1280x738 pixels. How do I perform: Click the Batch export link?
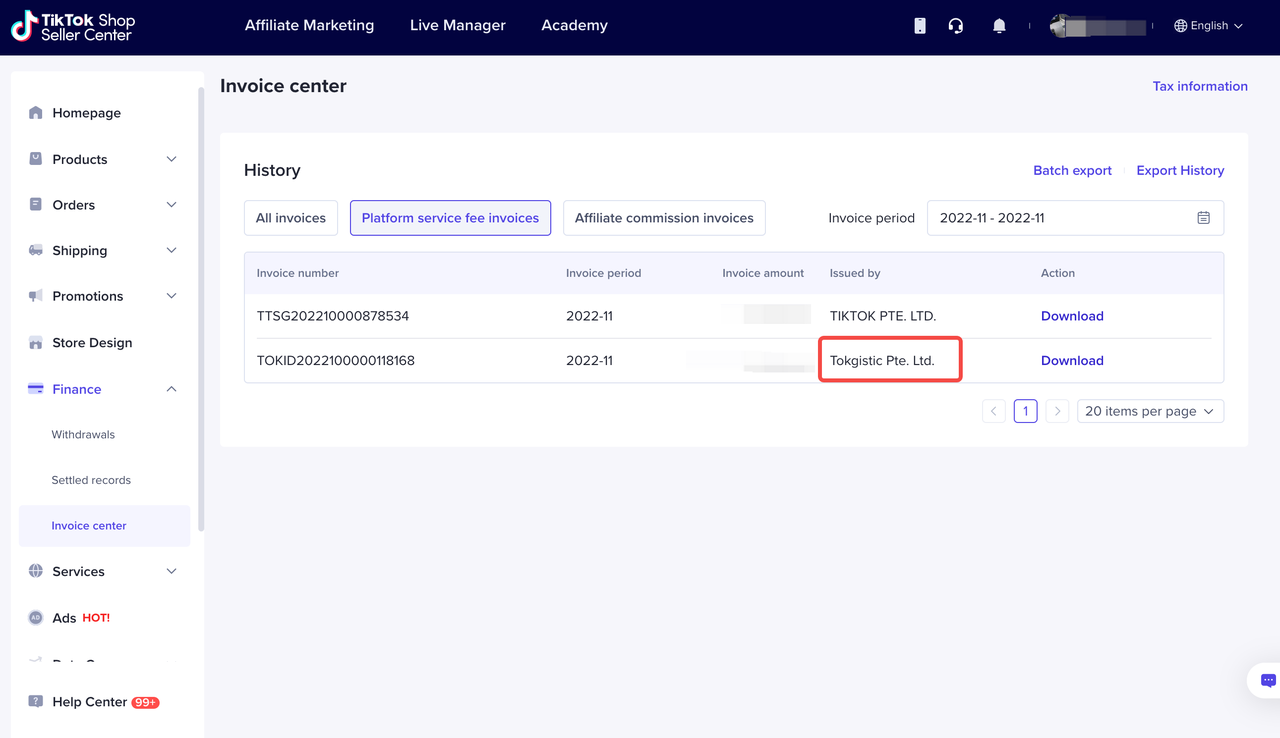pyautogui.click(x=1072, y=171)
